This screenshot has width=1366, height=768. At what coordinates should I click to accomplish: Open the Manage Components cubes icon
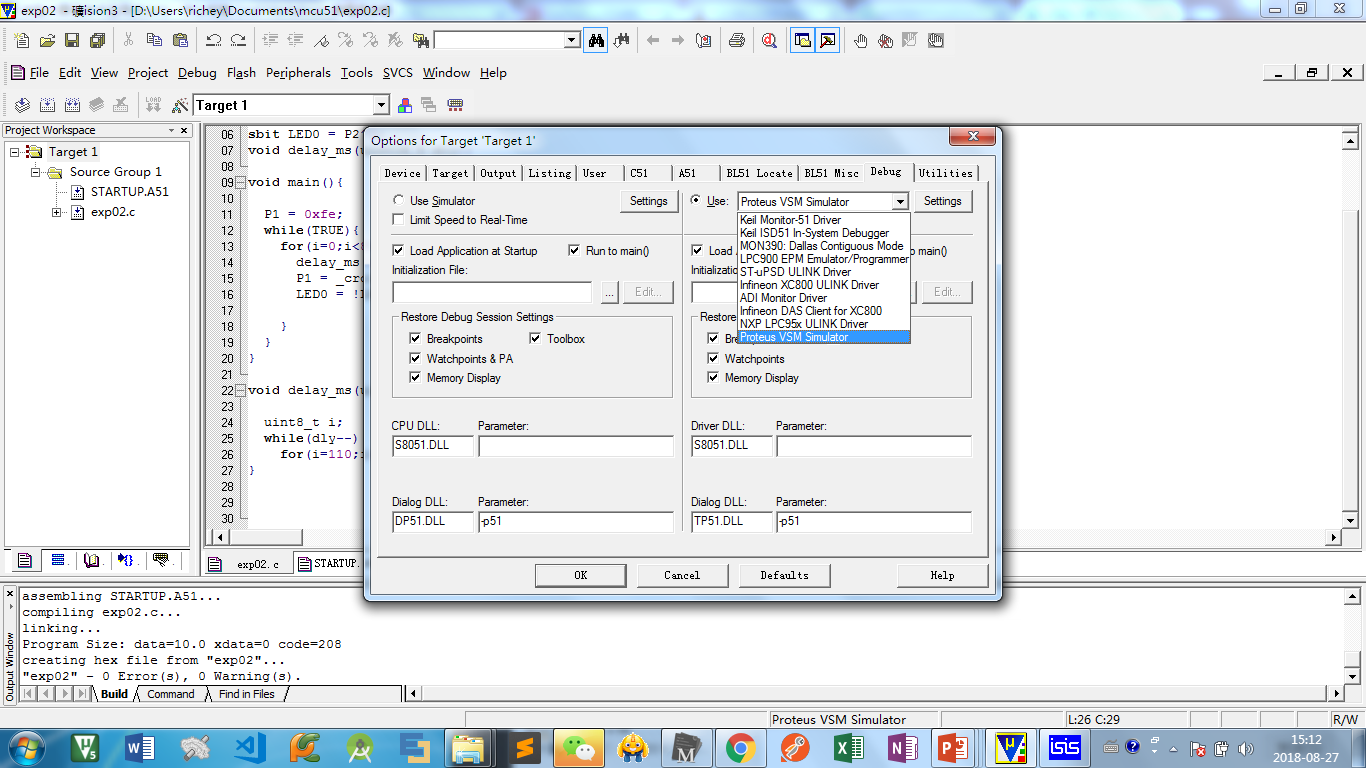click(x=405, y=105)
